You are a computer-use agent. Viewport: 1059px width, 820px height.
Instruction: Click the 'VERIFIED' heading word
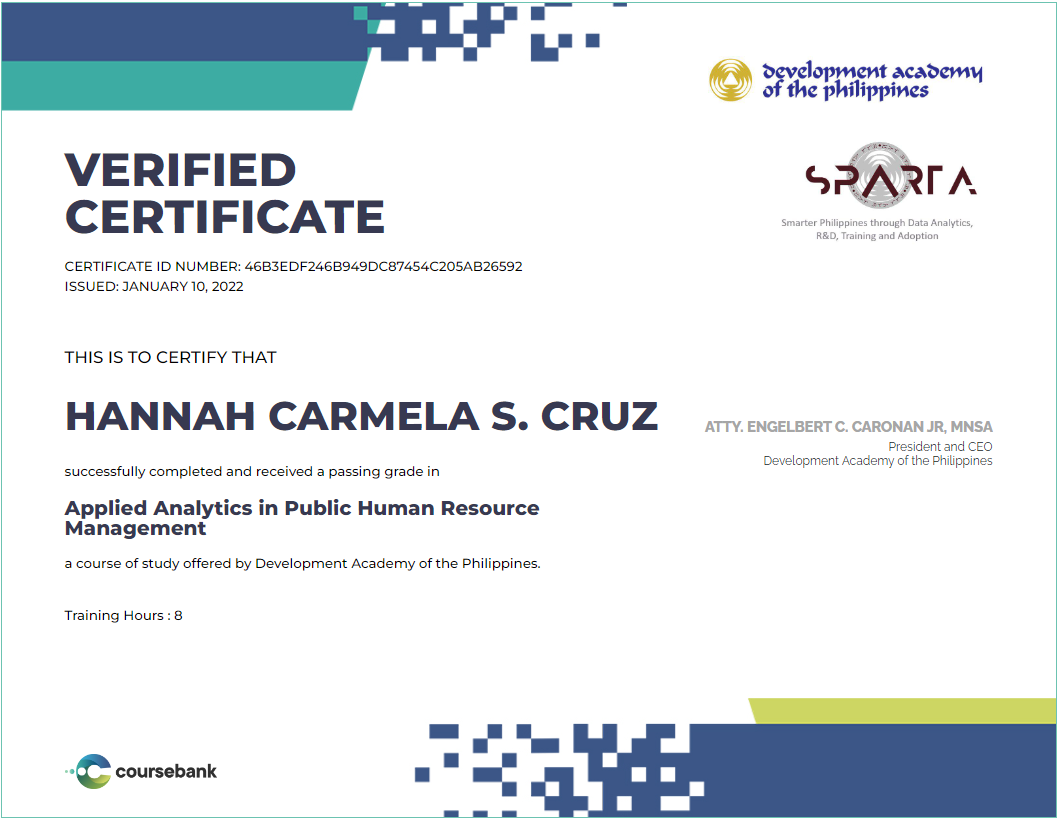point(180,170)
